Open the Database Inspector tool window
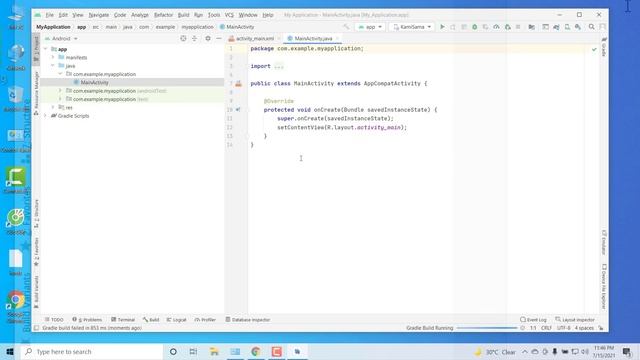The height and width of the screenshot is (360, 640). pyautogui.click(x=248, y=320)
